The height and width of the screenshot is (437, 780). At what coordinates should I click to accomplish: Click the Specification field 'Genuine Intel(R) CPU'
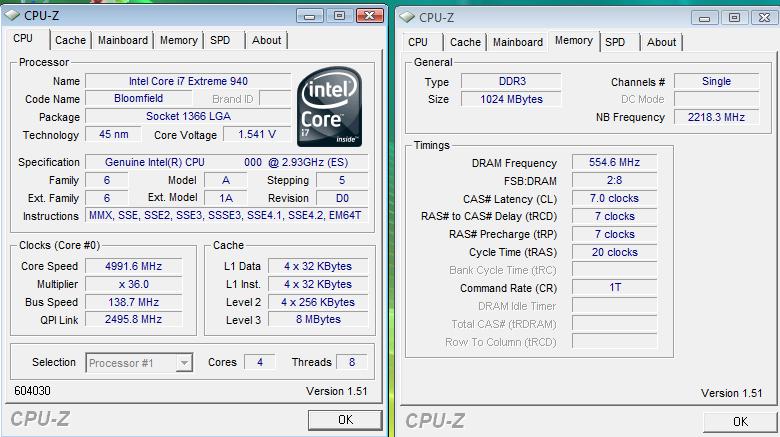[x=227, y=162]
